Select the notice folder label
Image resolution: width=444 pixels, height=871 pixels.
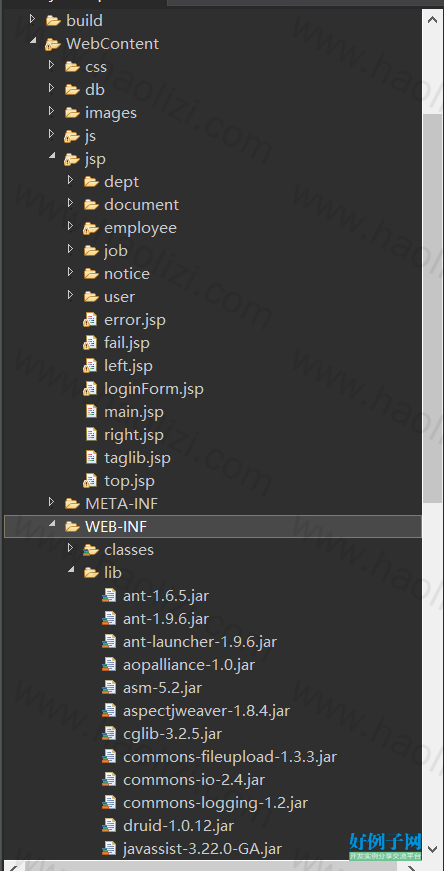[x=127, y=274]
